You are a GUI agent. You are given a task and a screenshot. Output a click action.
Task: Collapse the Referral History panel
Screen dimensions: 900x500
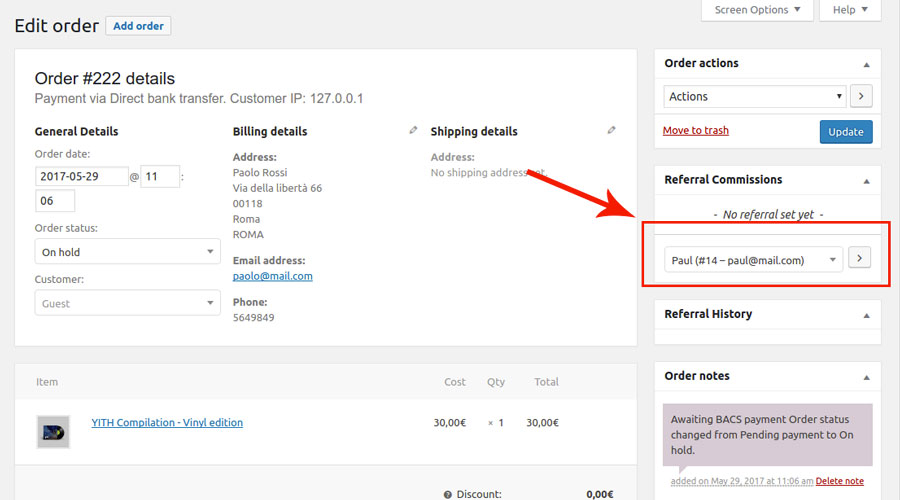click(x=866, y=315)
